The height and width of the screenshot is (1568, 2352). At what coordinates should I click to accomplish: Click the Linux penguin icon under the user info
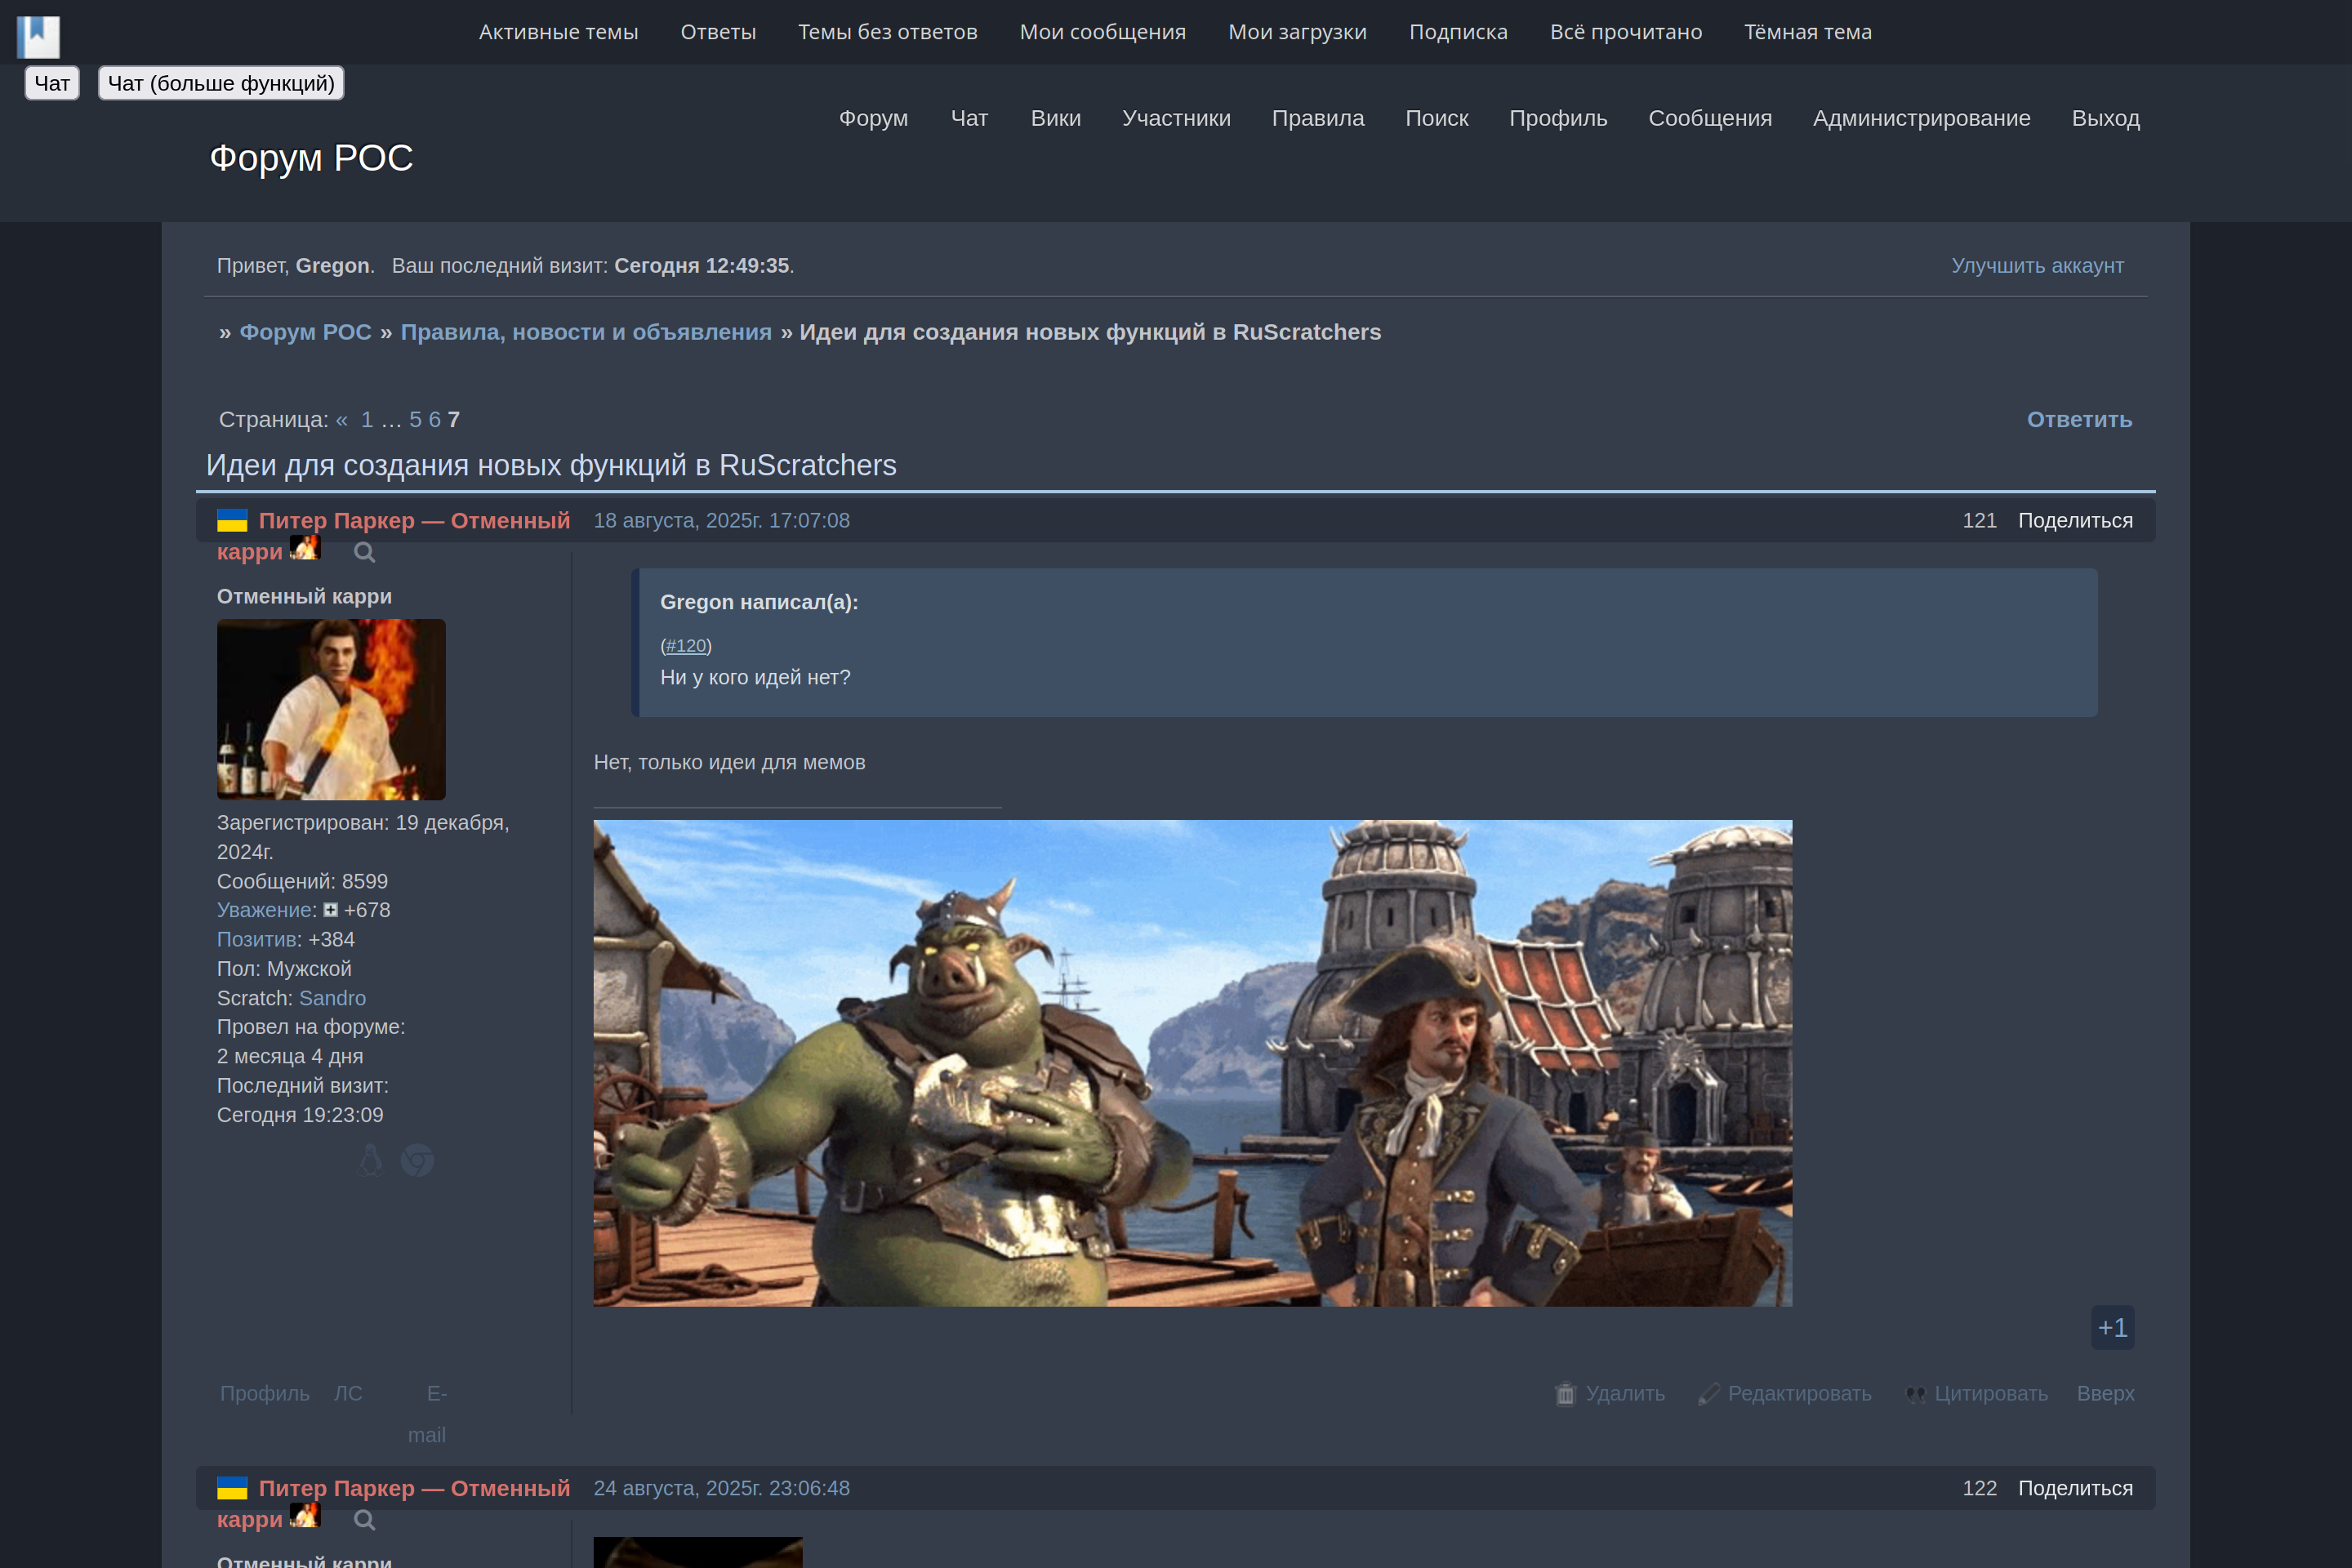pyautogui.click(x=370, y=1160)
